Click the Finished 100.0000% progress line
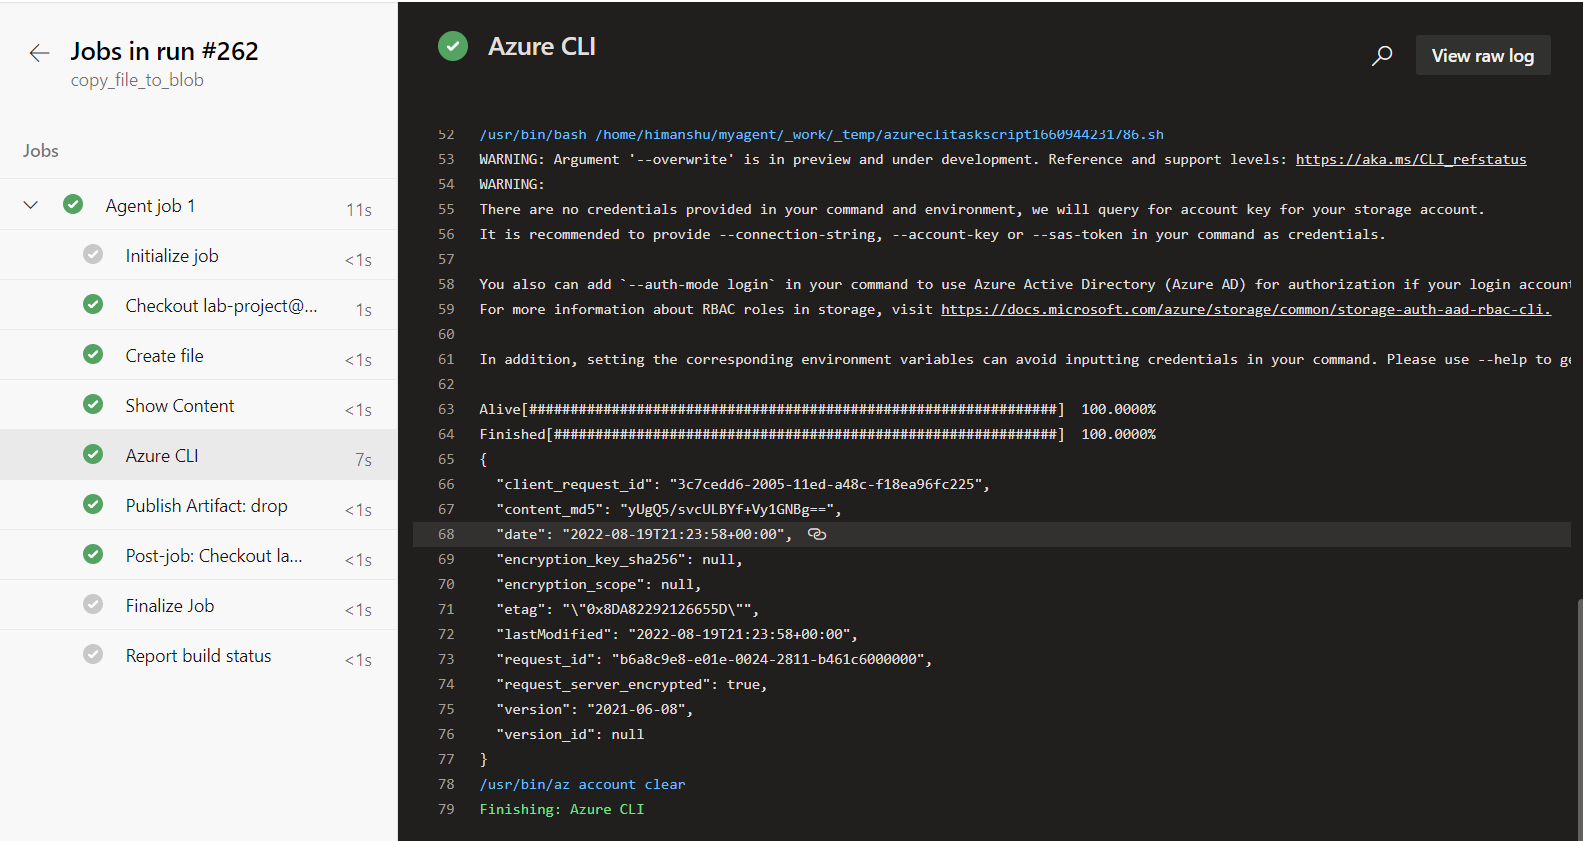The width and height of the screenshot is (1583, 841). (817, 434)
